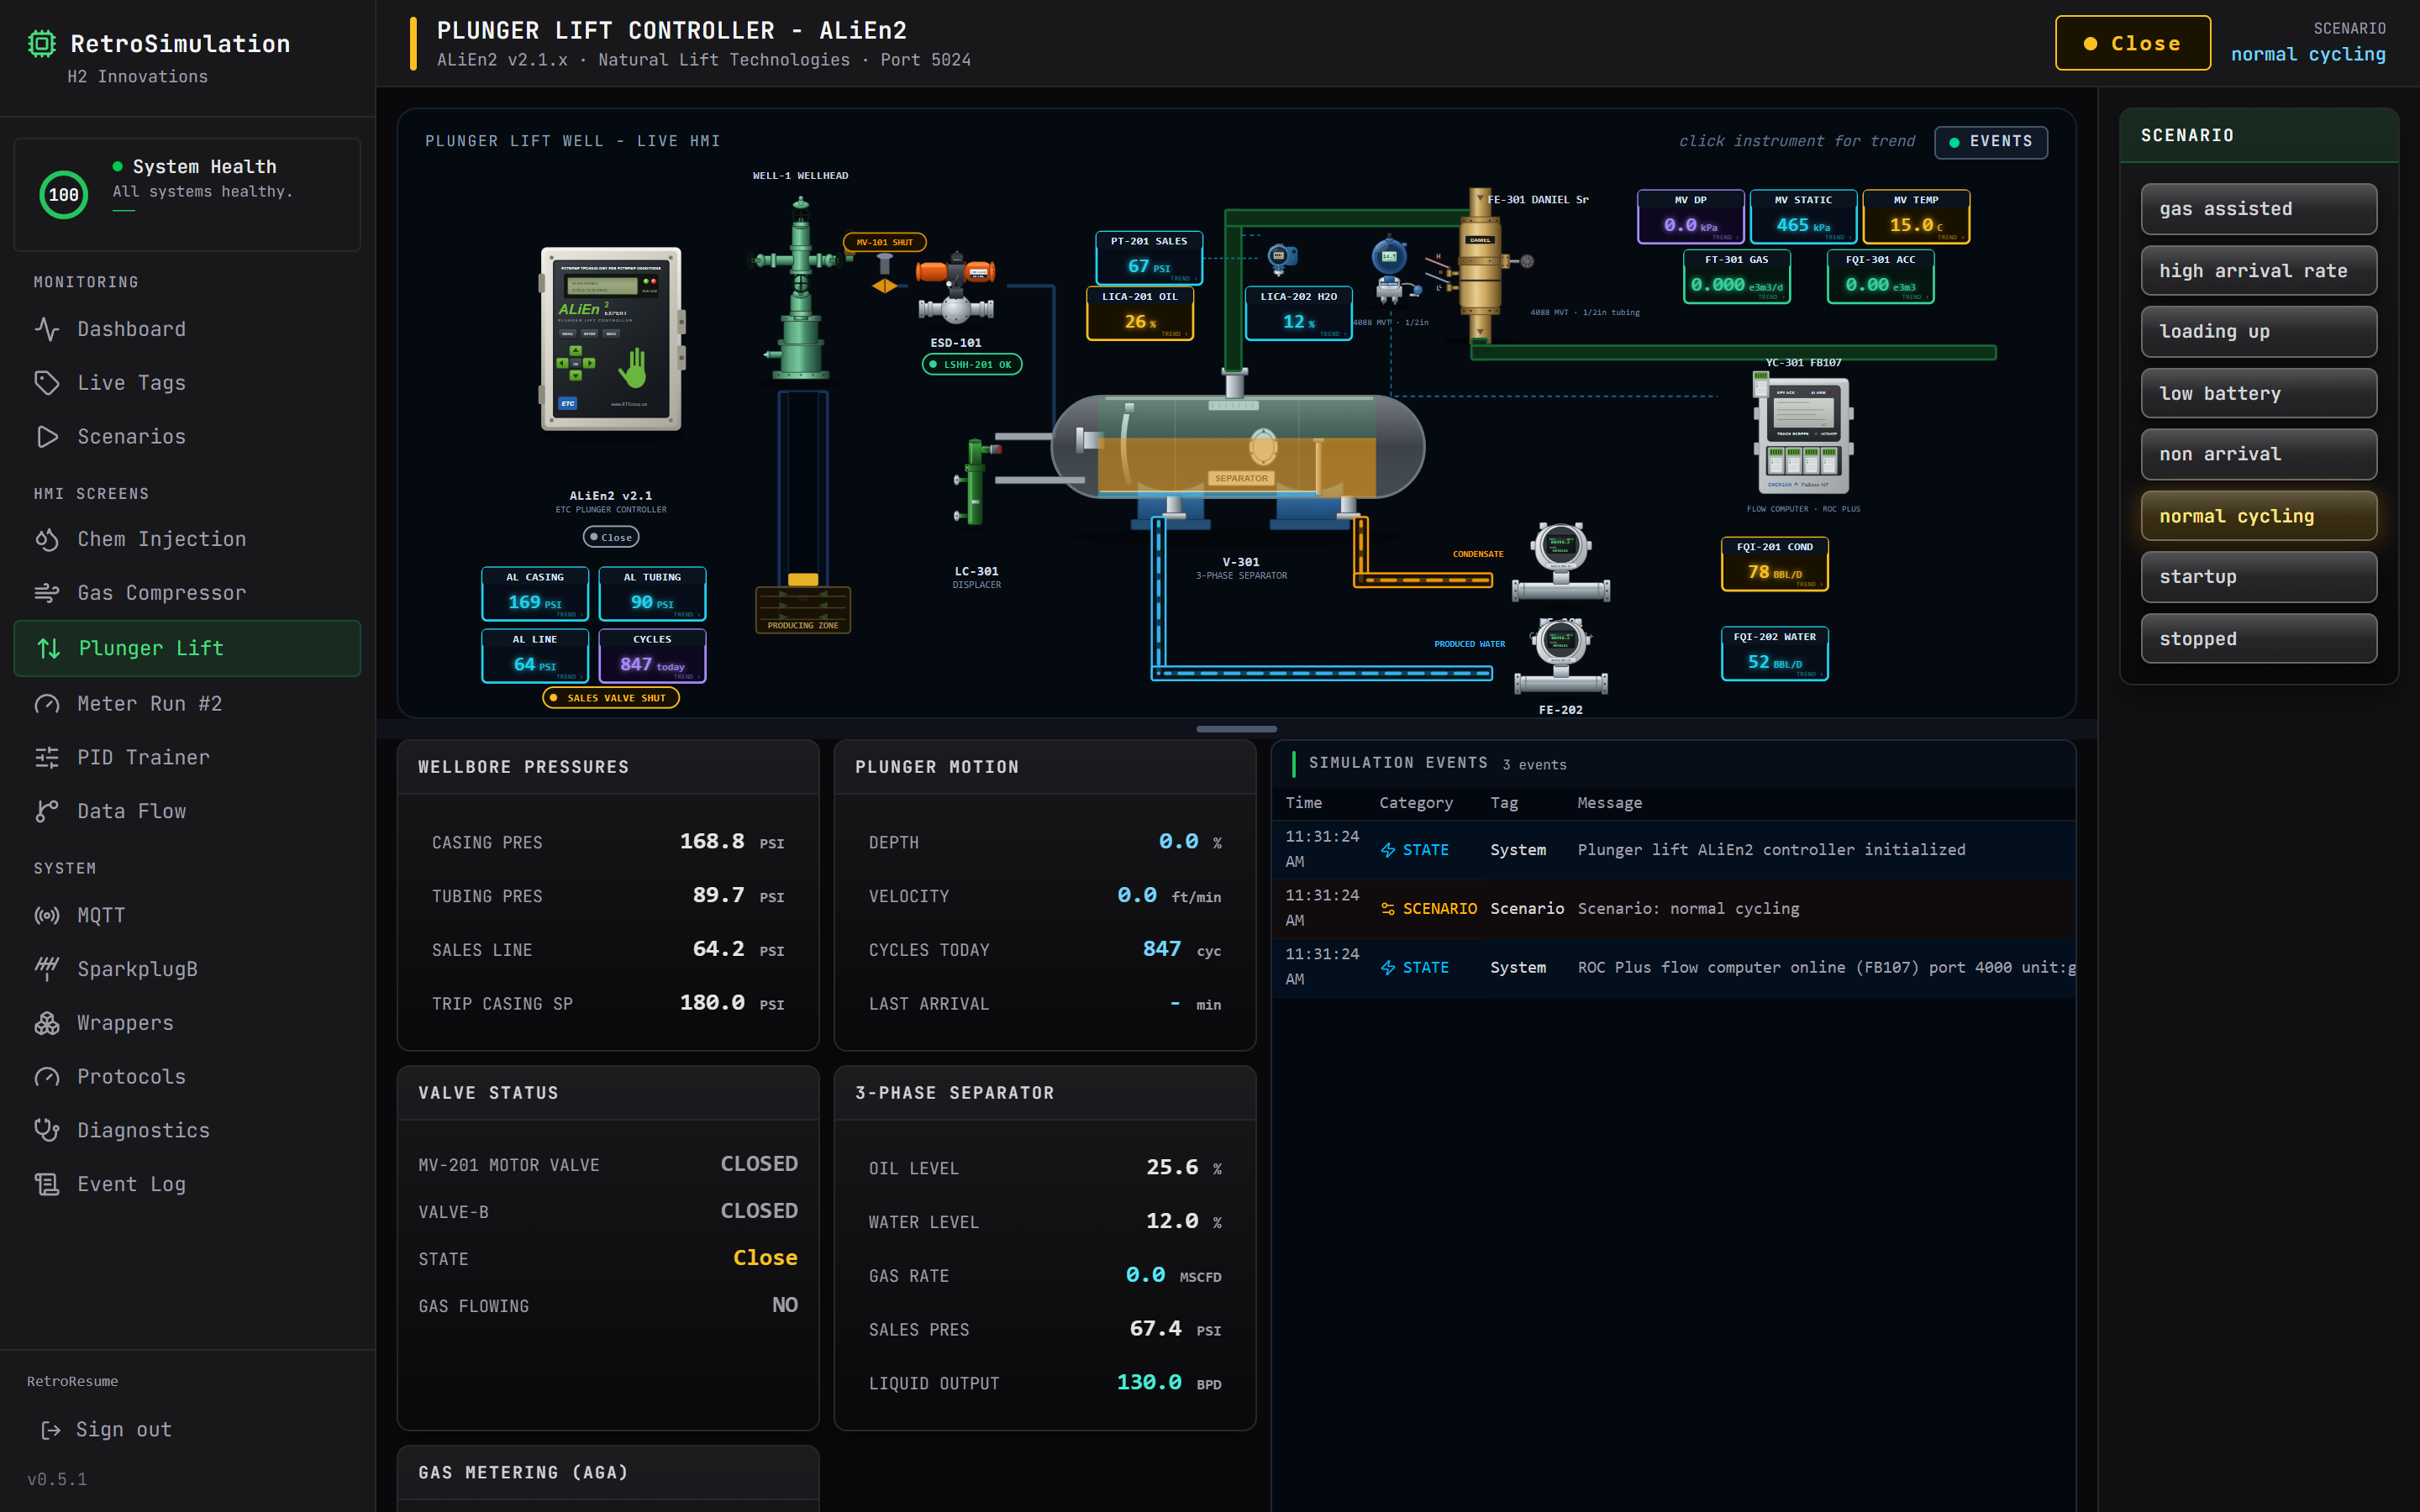Click the MV-101 SHUT valve tag
The height and width of the screenshot is (1512, 2420).
pyautogui.click(x=885, y=242)
